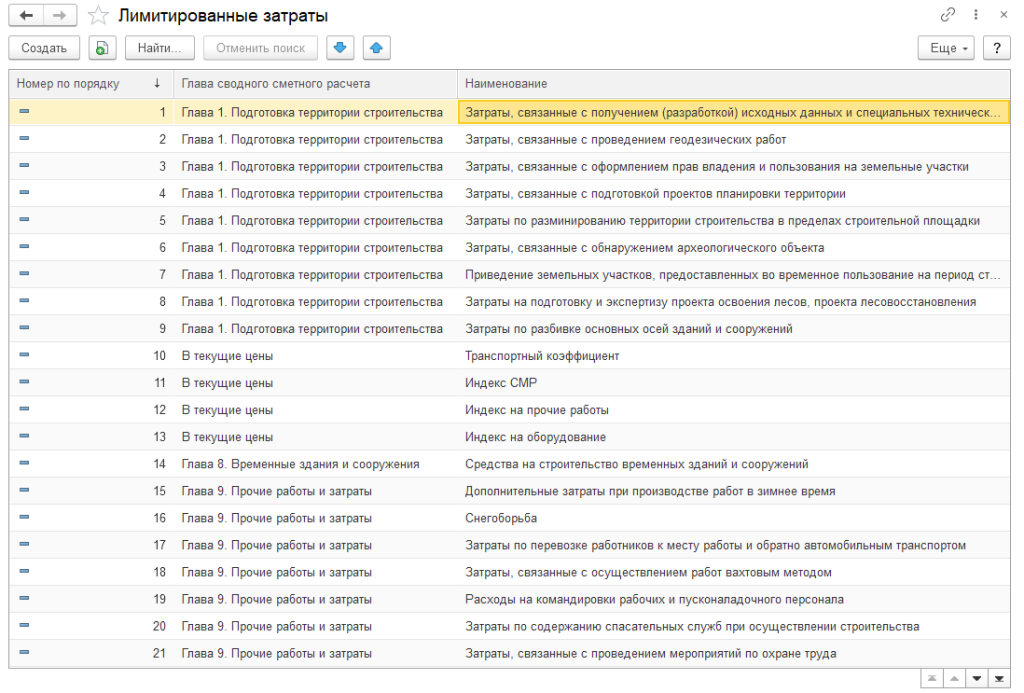
Task: Open the Найти... search dialog
Action: point(160,48)
